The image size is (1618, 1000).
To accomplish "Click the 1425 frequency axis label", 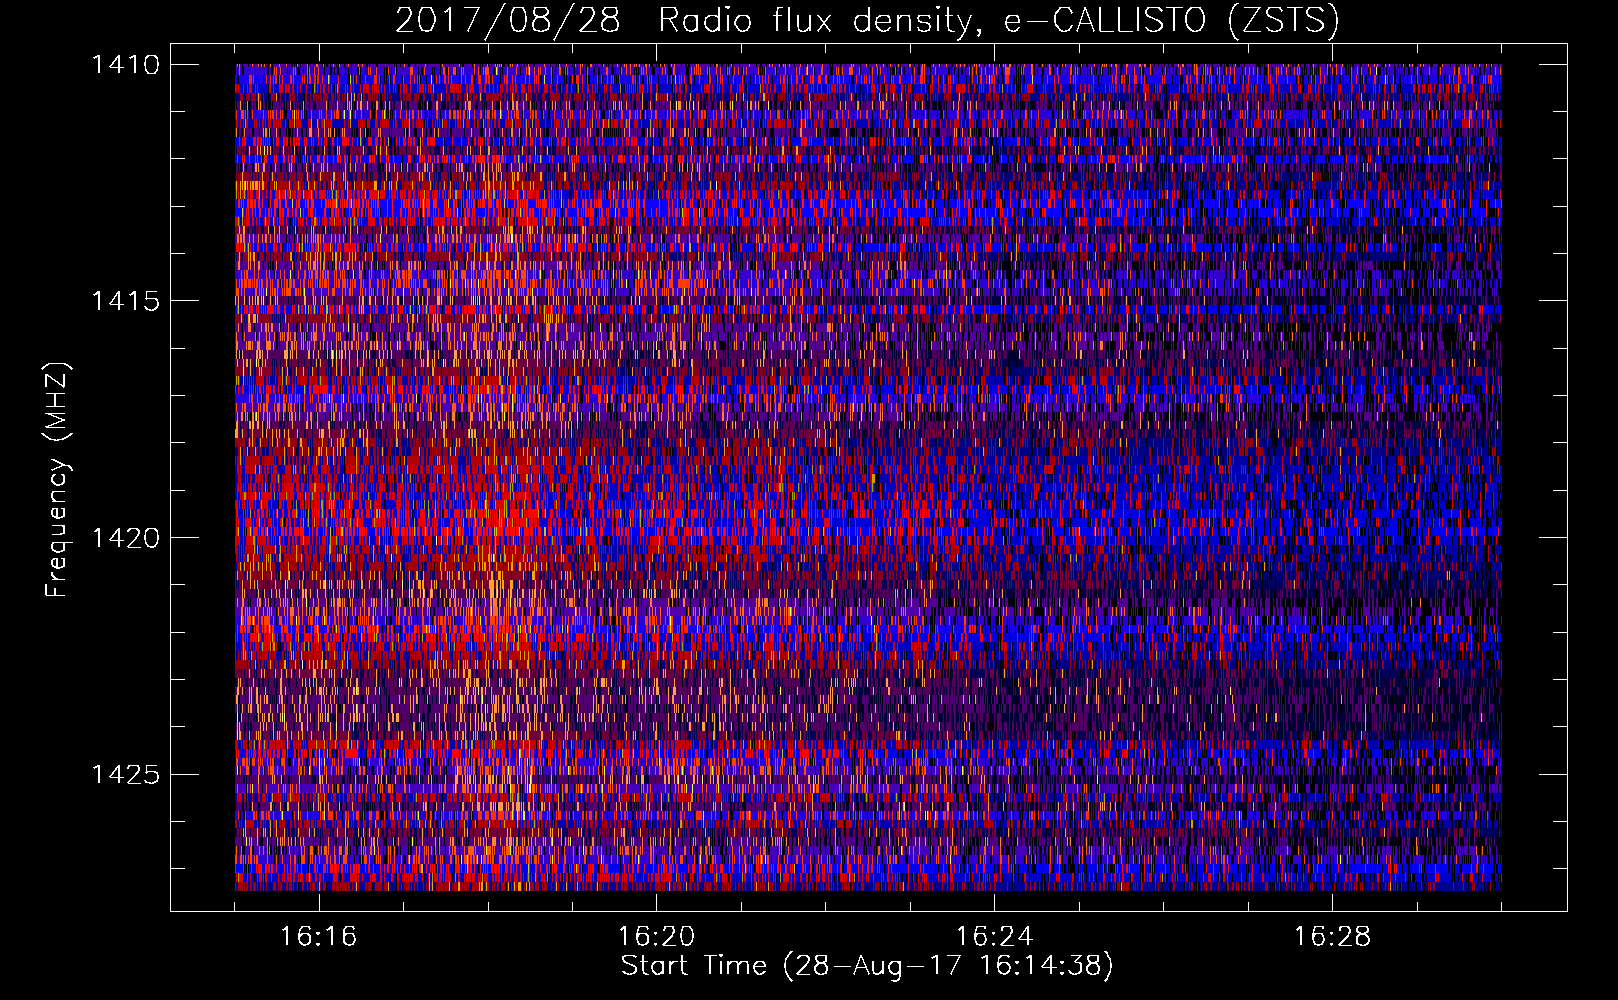I will (x=126, y=774).
